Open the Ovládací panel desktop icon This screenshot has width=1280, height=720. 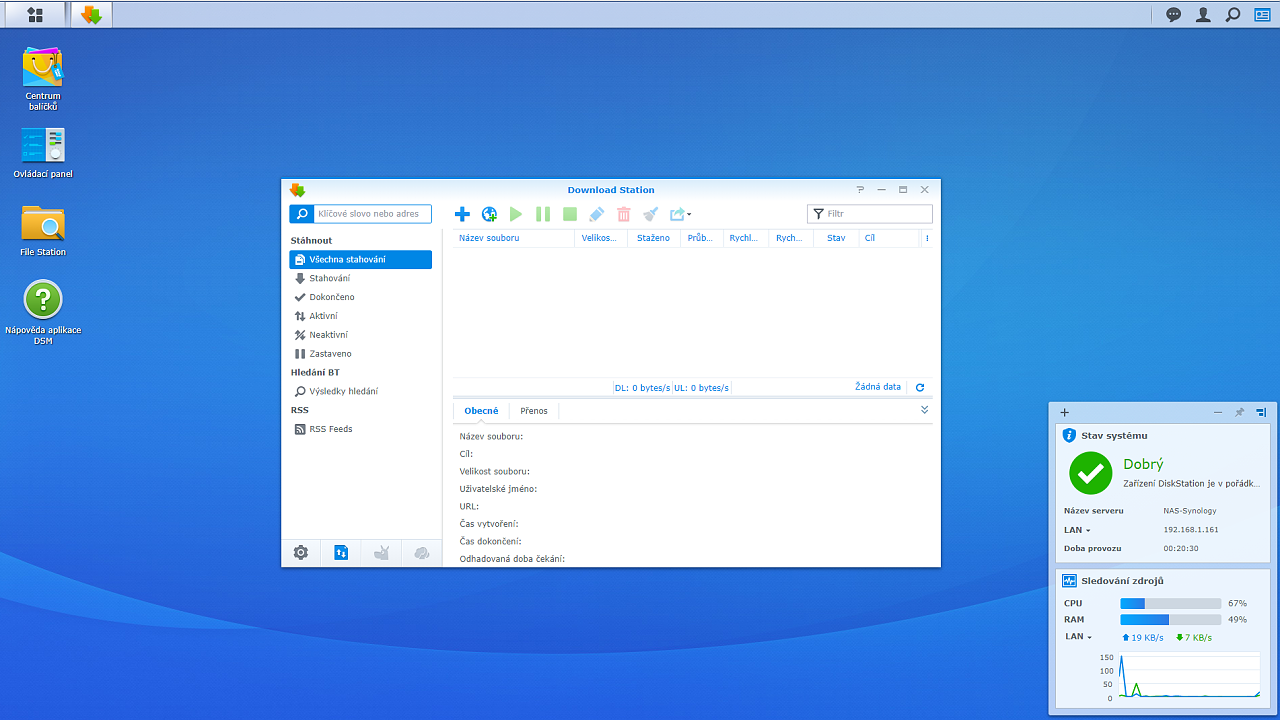[x=42, y=153]
